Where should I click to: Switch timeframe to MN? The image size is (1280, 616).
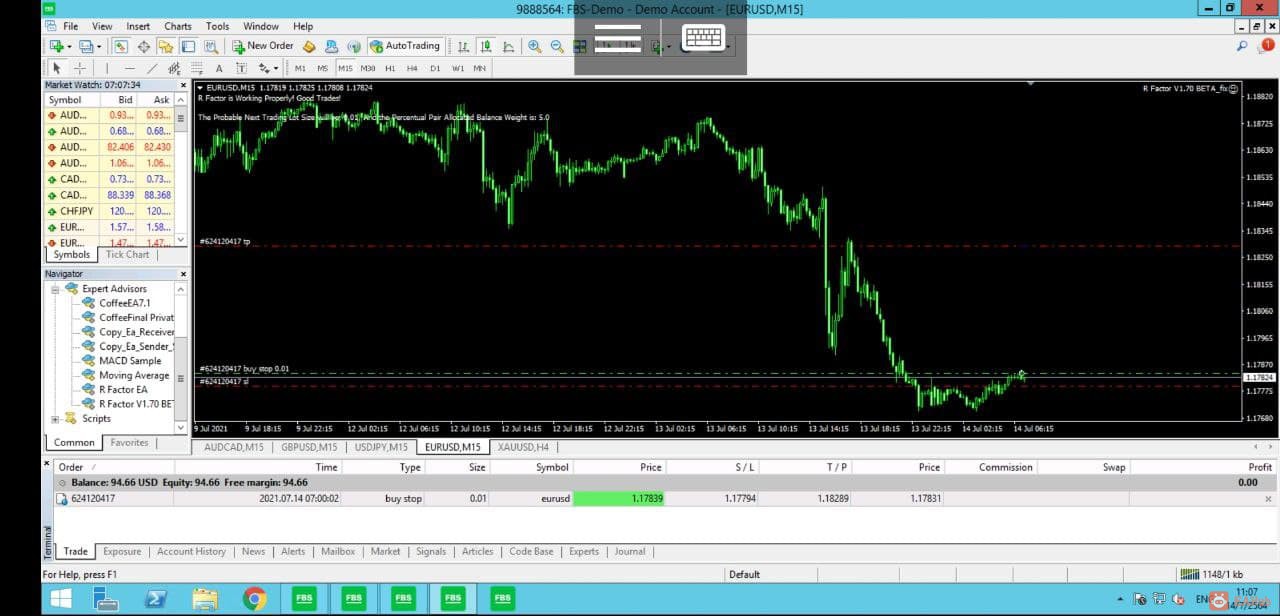pos(480,68)
